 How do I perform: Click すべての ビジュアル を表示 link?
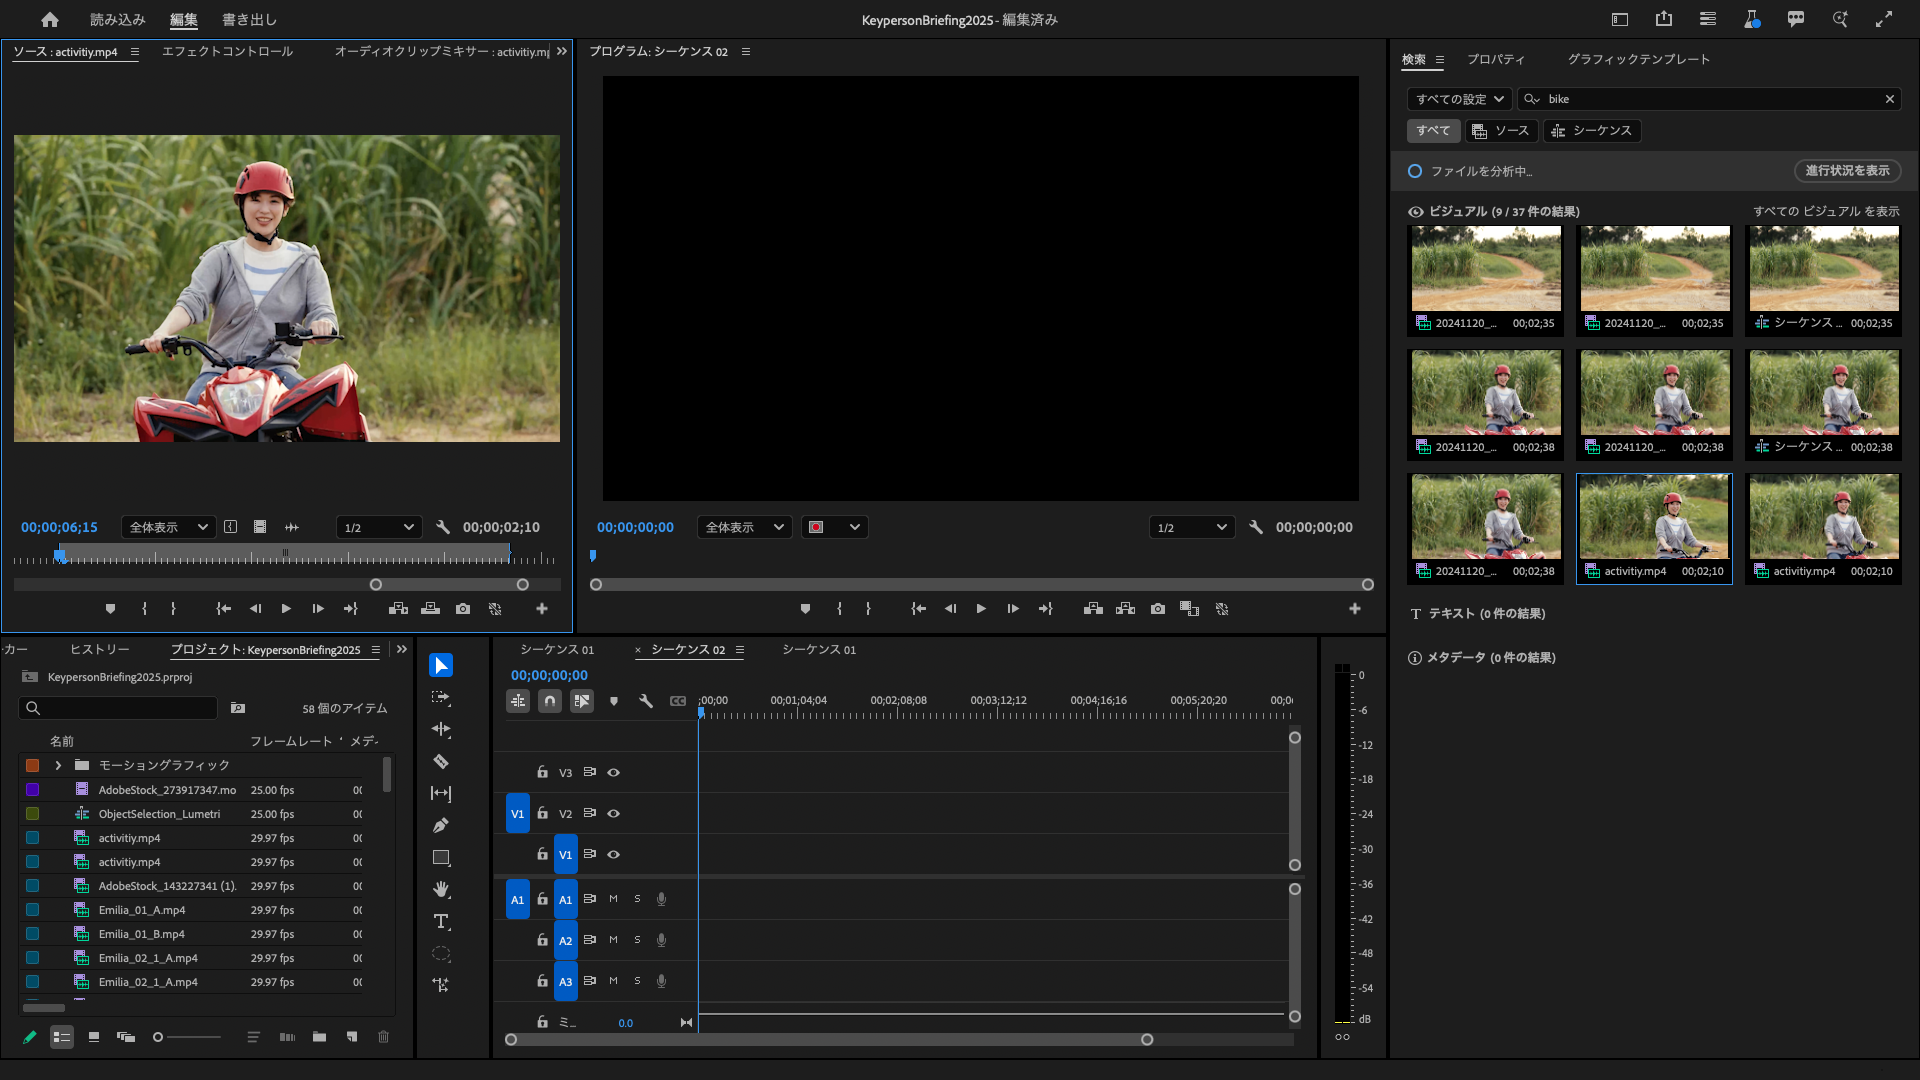coord(1825,211)
